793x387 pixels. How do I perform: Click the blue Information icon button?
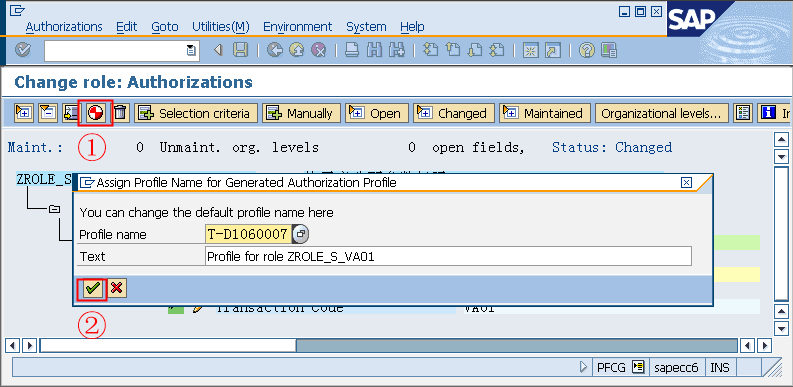[775, 113]
